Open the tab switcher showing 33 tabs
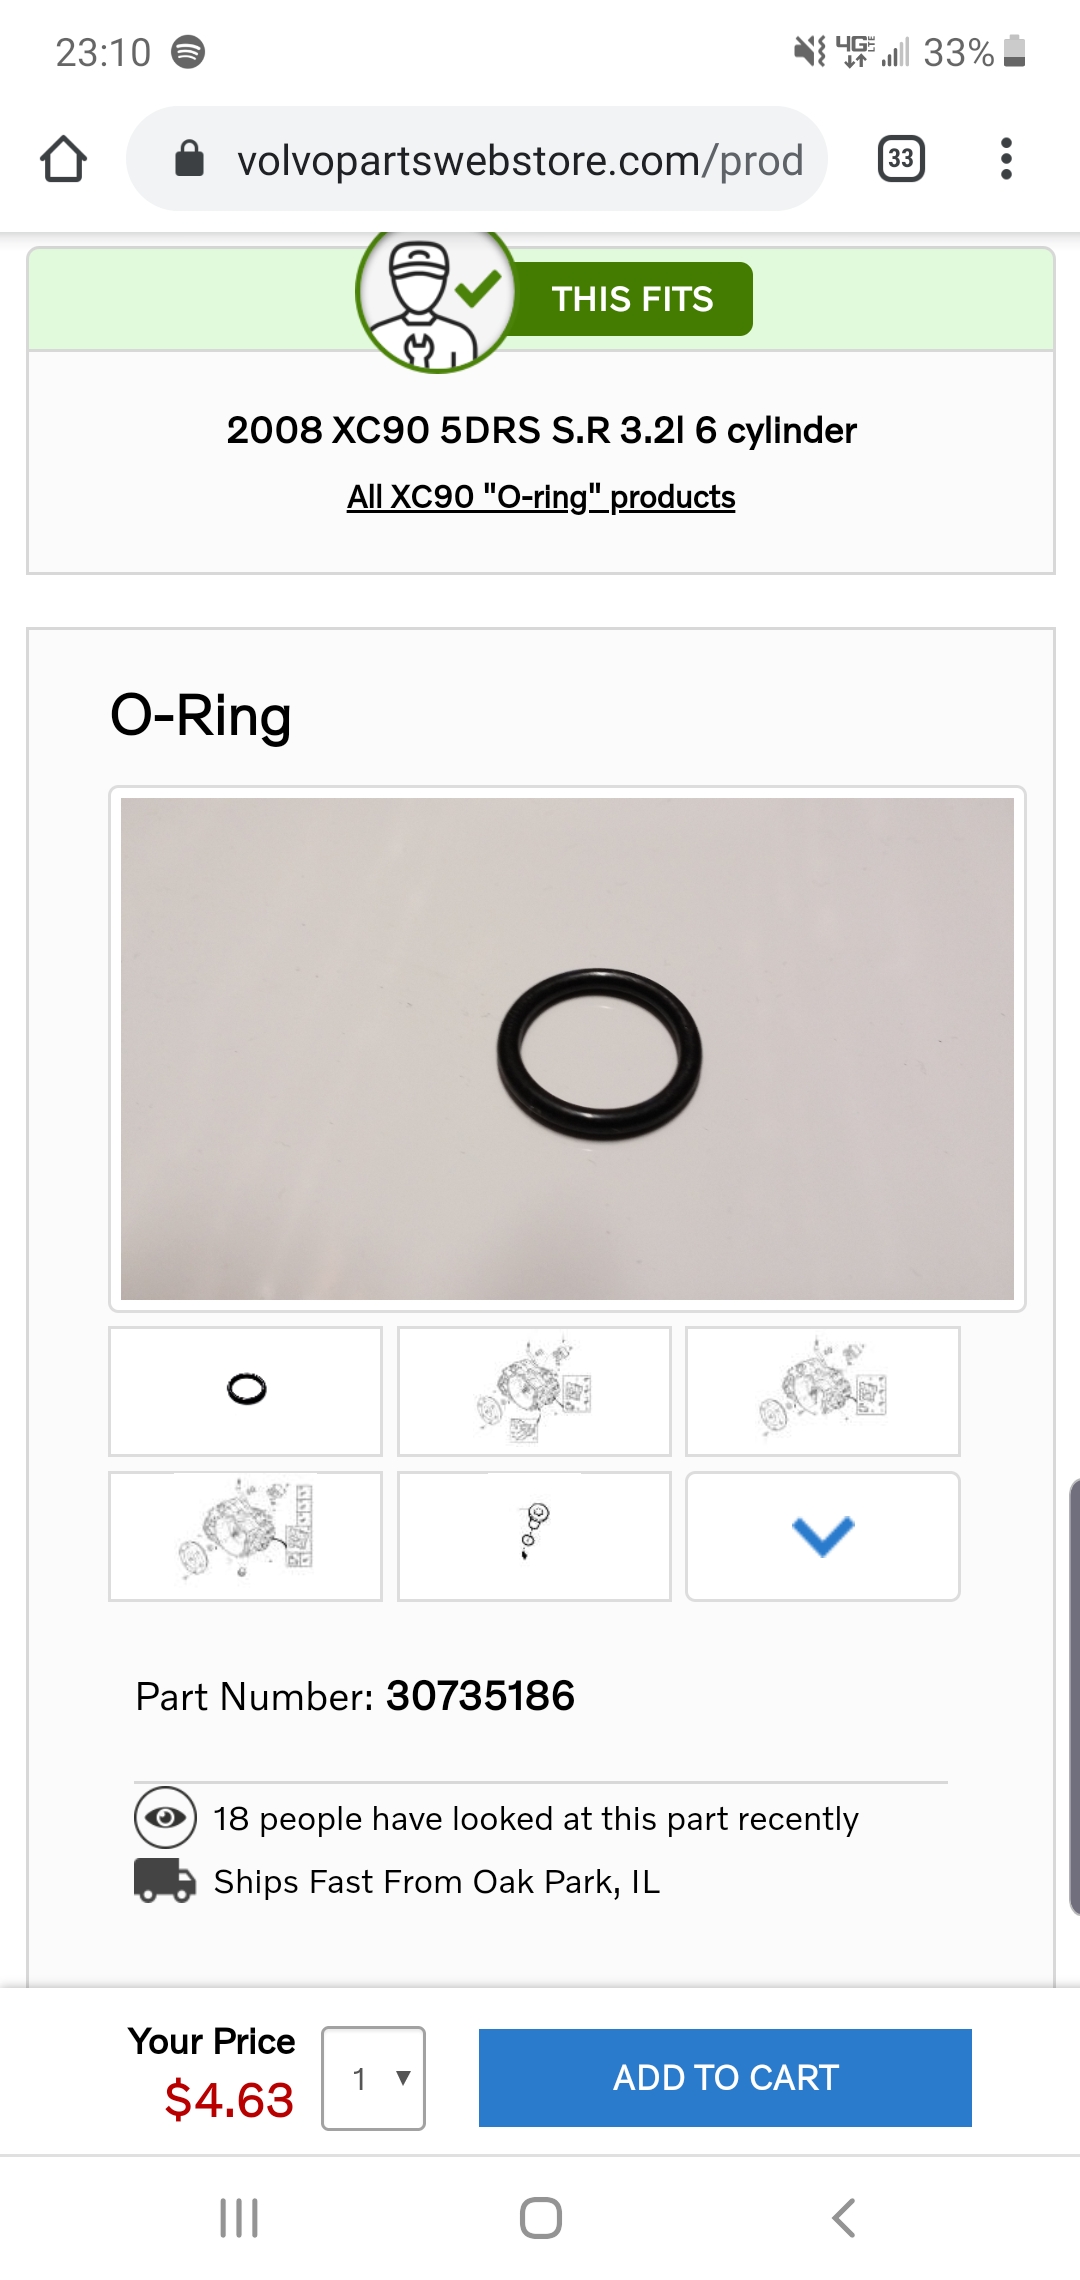This screenshot has height=2280, width=1080. (900, 159)
